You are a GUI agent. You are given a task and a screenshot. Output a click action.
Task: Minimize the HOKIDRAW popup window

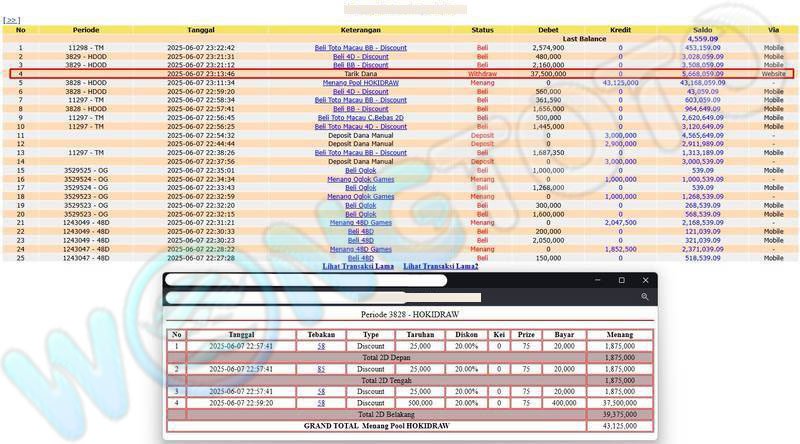596,281
